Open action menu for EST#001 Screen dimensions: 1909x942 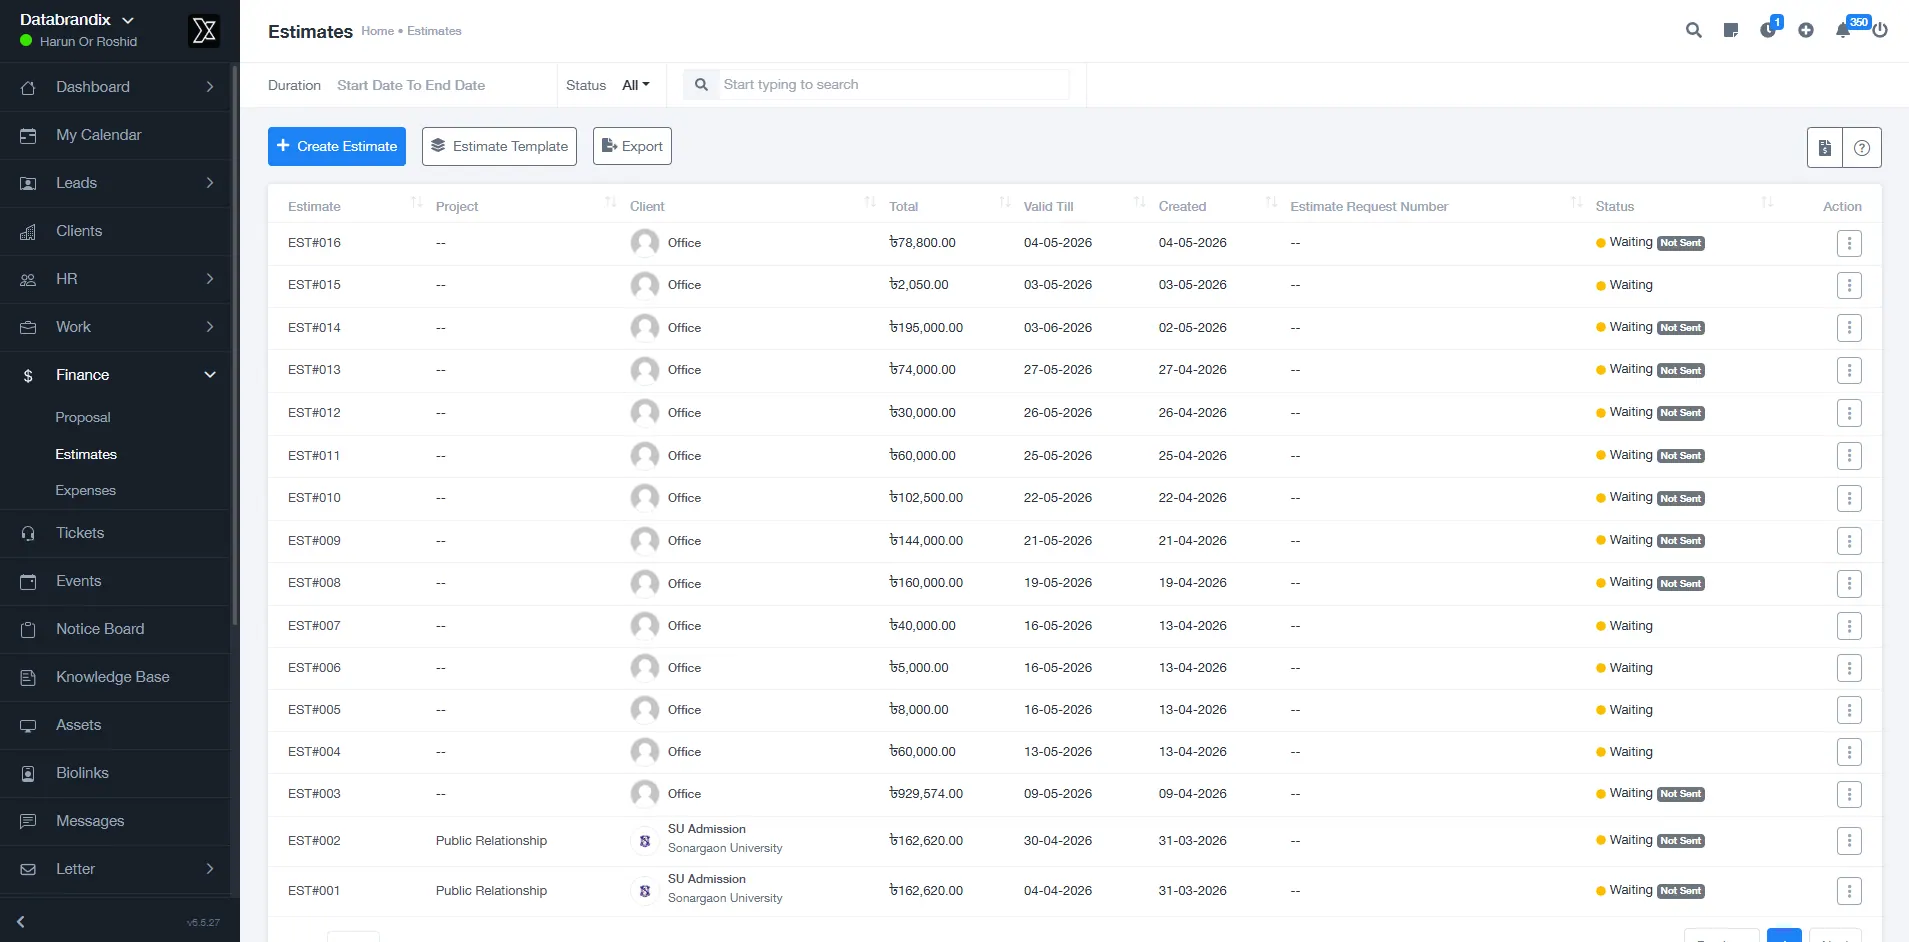[1849, 891]
